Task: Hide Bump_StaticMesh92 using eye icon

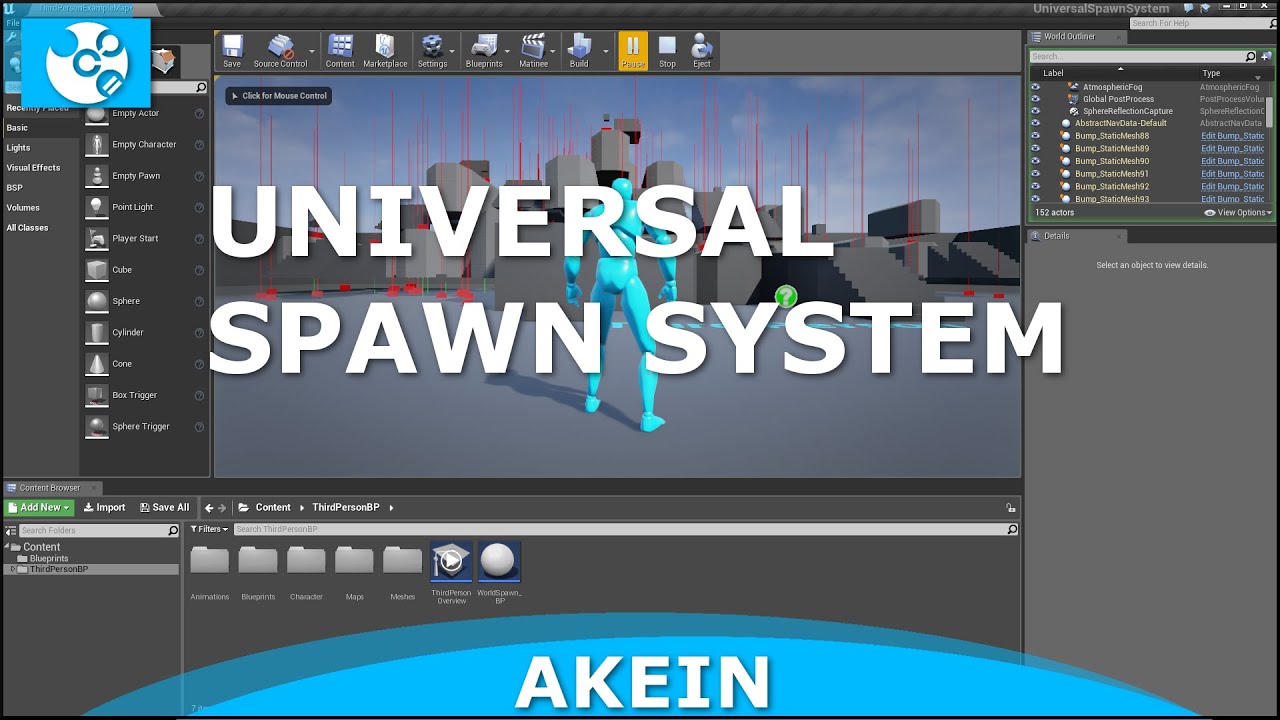Action: pyautogui.click(x=1036, y=186)
